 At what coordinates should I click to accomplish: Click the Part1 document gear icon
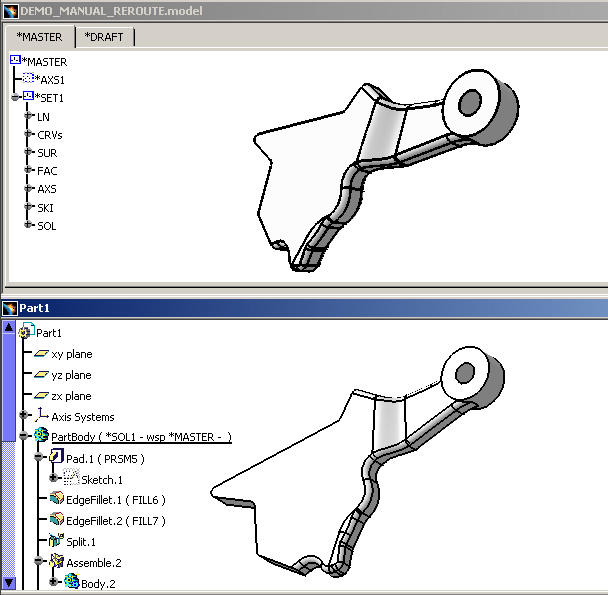26,330
